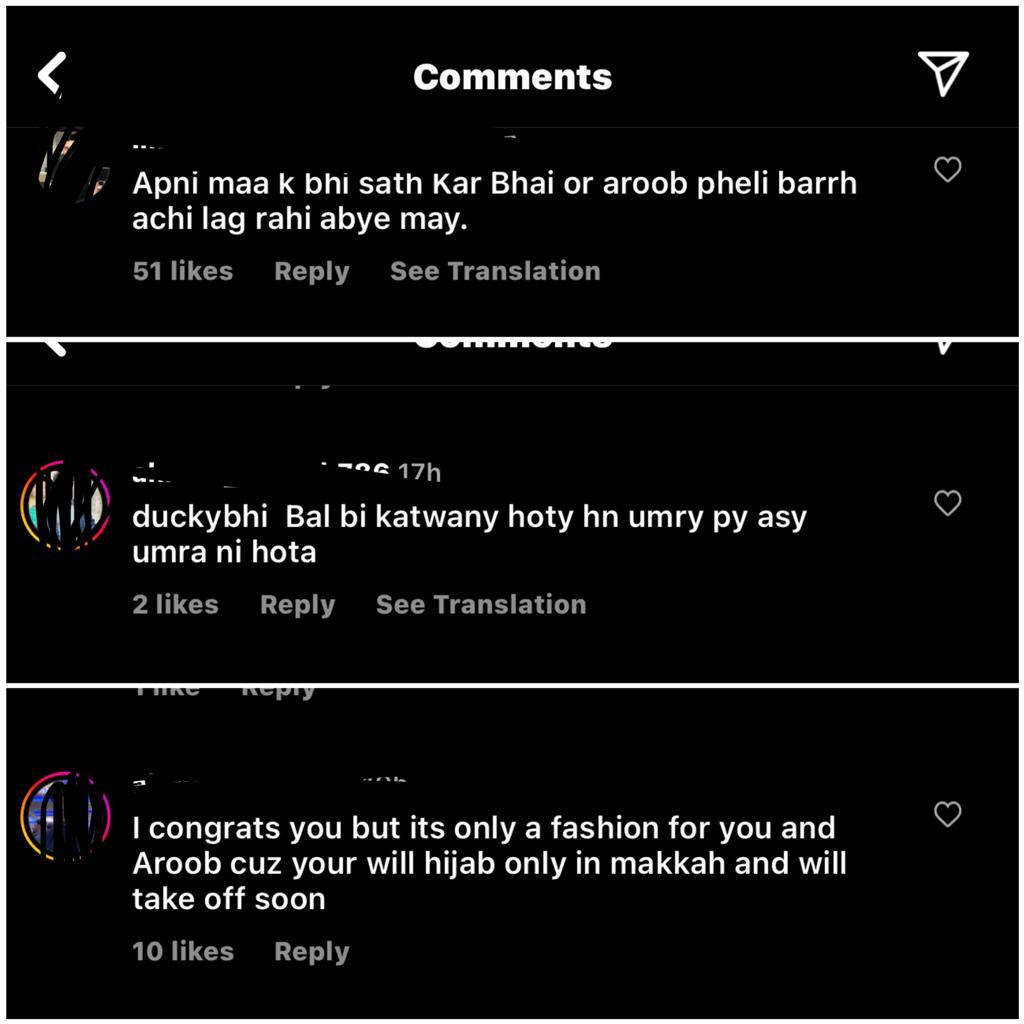View the 51 likes list
Screen dimensions: 1024x1024
click(x=183, y=271)
